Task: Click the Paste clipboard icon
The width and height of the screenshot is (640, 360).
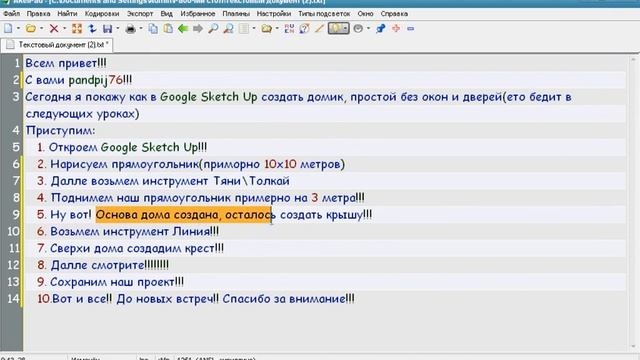Action: (x=168, y=29)
